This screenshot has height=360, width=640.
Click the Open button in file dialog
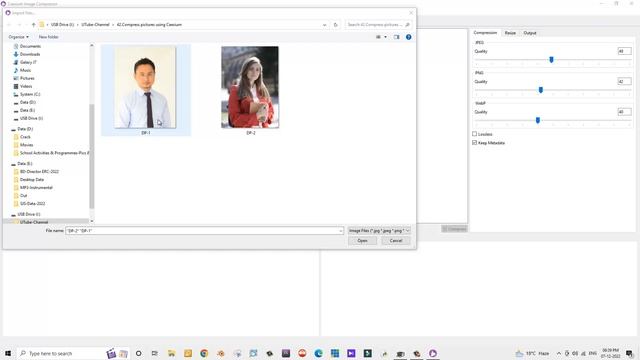click(x=362, y=241)
